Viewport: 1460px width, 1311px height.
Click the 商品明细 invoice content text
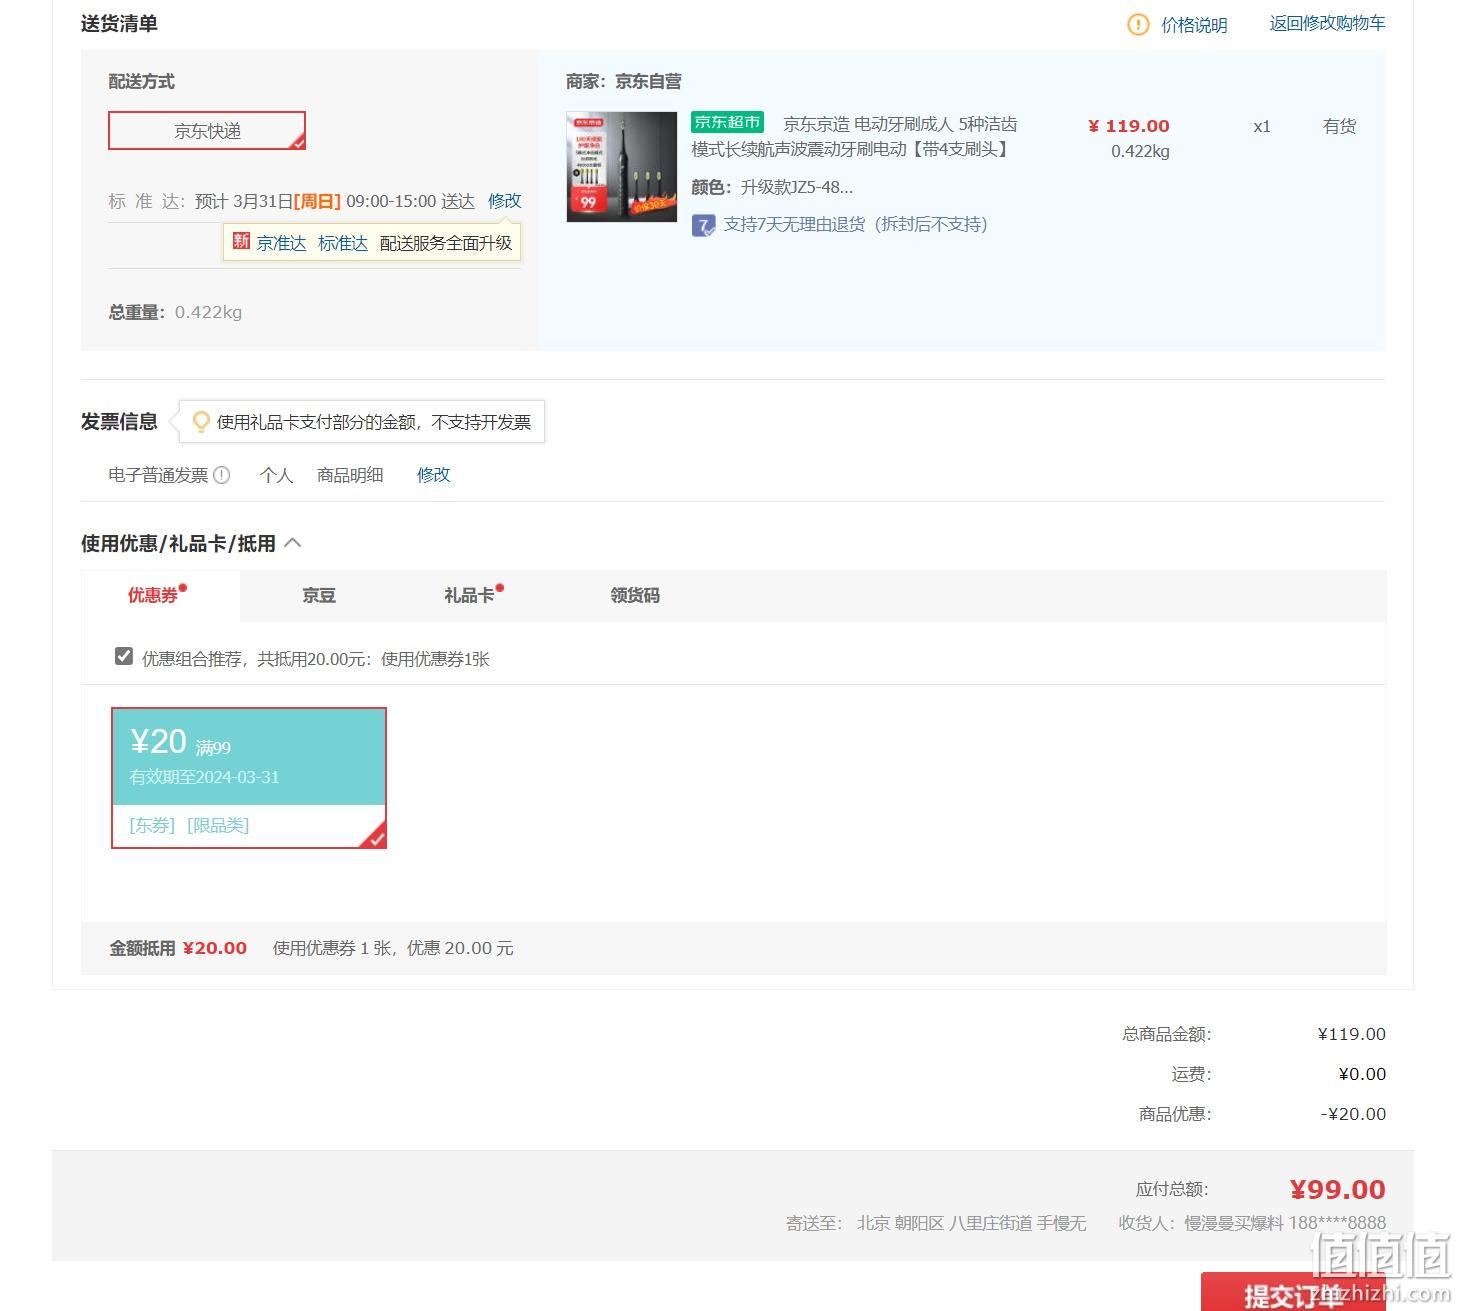click(x=350, y=475)
